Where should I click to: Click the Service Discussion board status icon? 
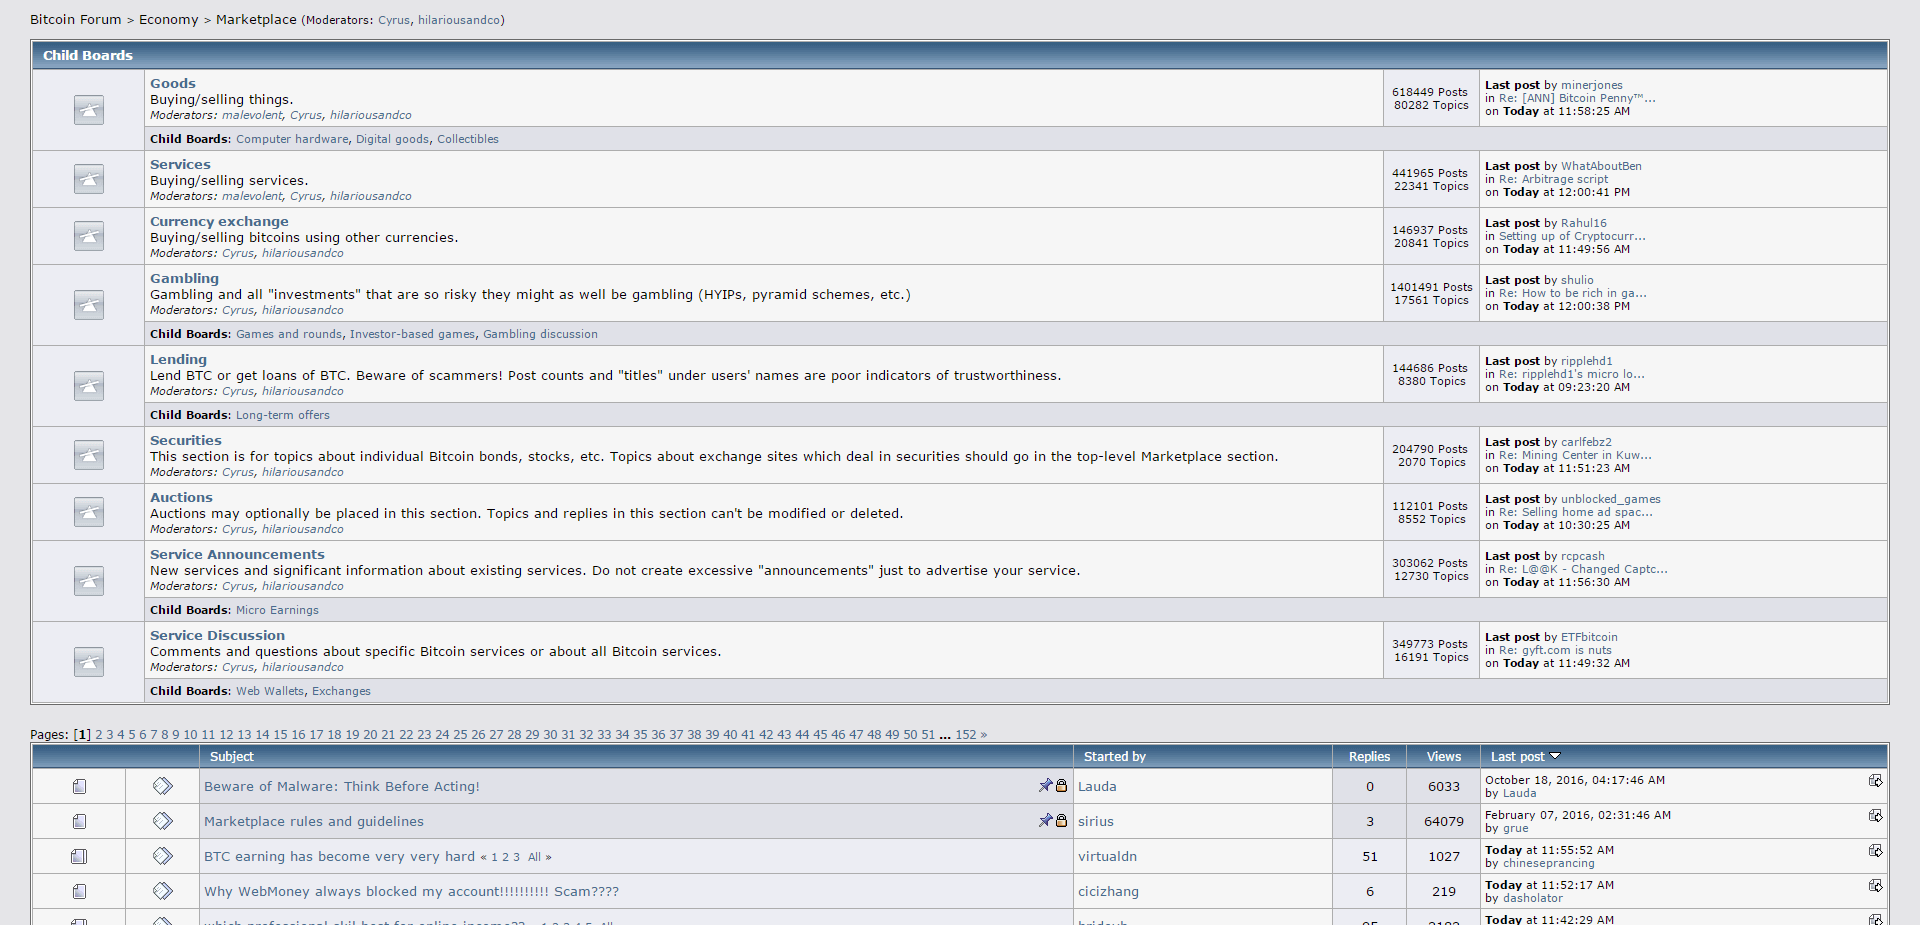89,662
